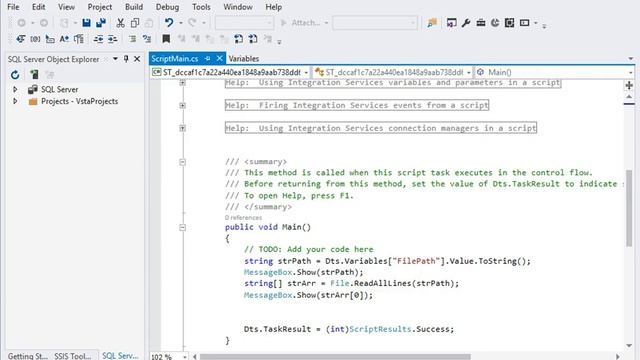Click the Add SQL Server icon
Screen dimensions: 640x360
click(34, 75)
